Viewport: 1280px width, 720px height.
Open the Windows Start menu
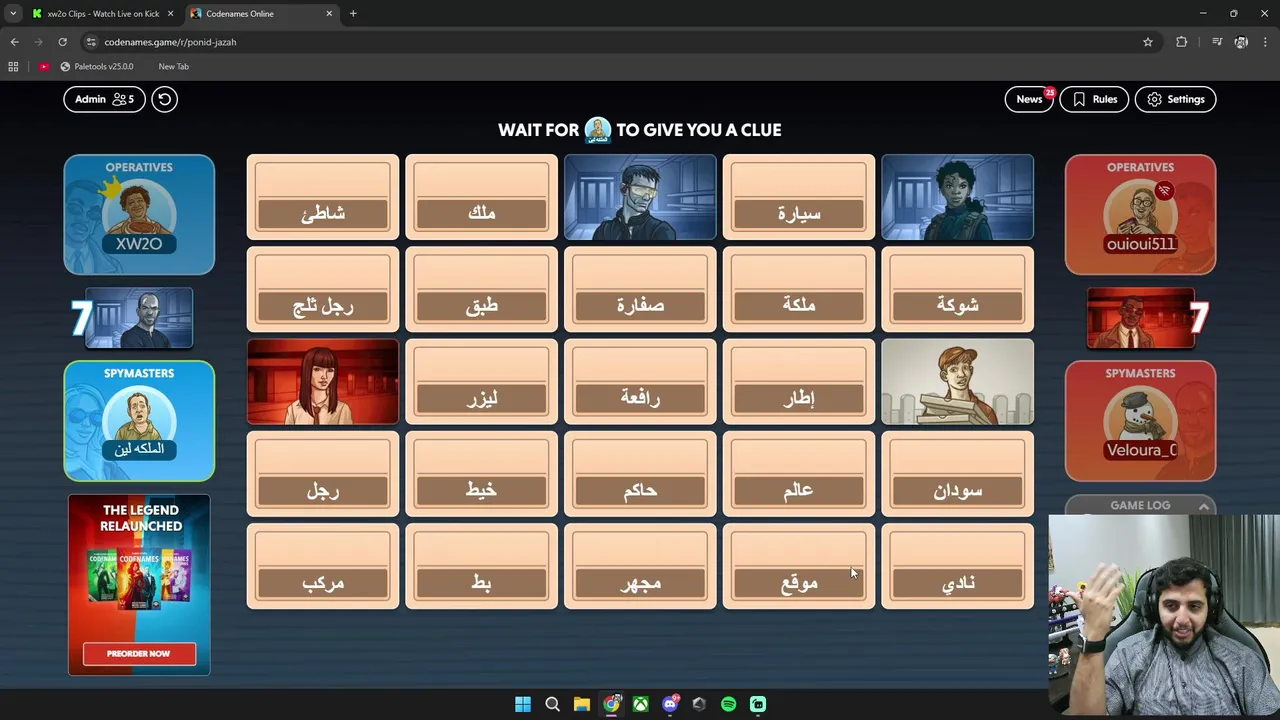coord(523,704)
